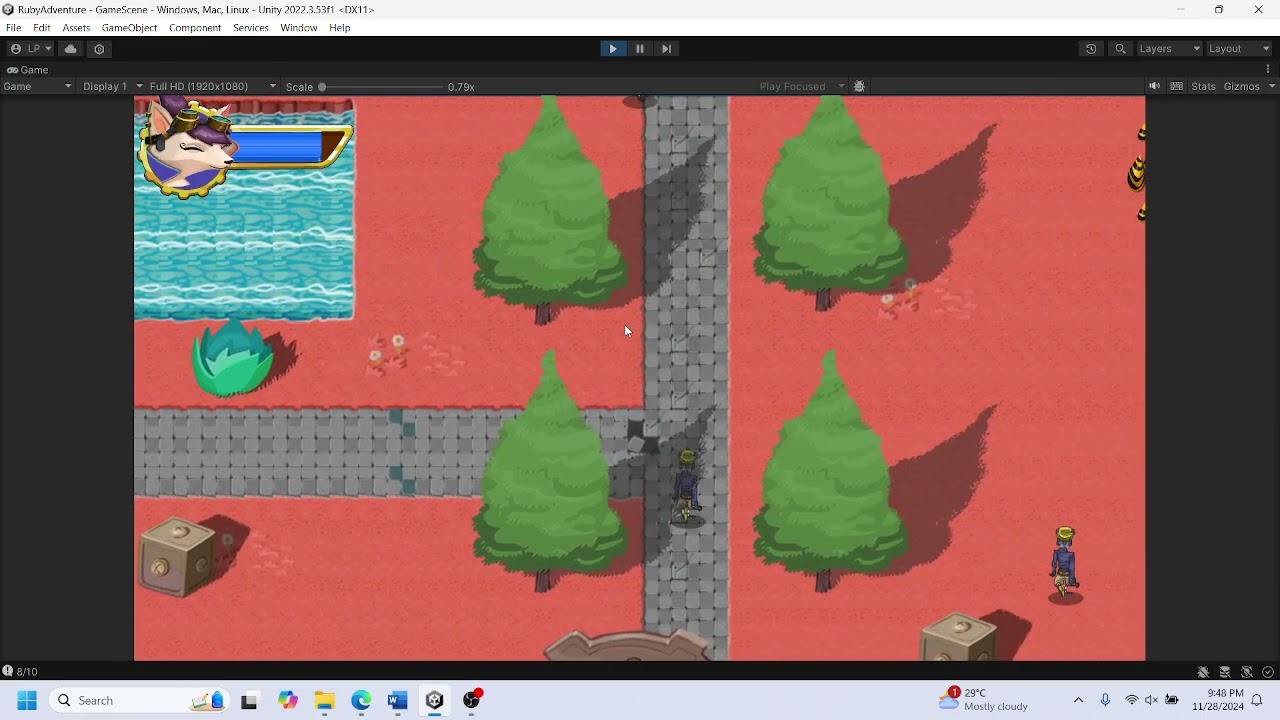This screenshot has width=1280, height=720.
Task: Open the weather widget showing 29°C
Action: pyautogui.click(x=983, y=700)
